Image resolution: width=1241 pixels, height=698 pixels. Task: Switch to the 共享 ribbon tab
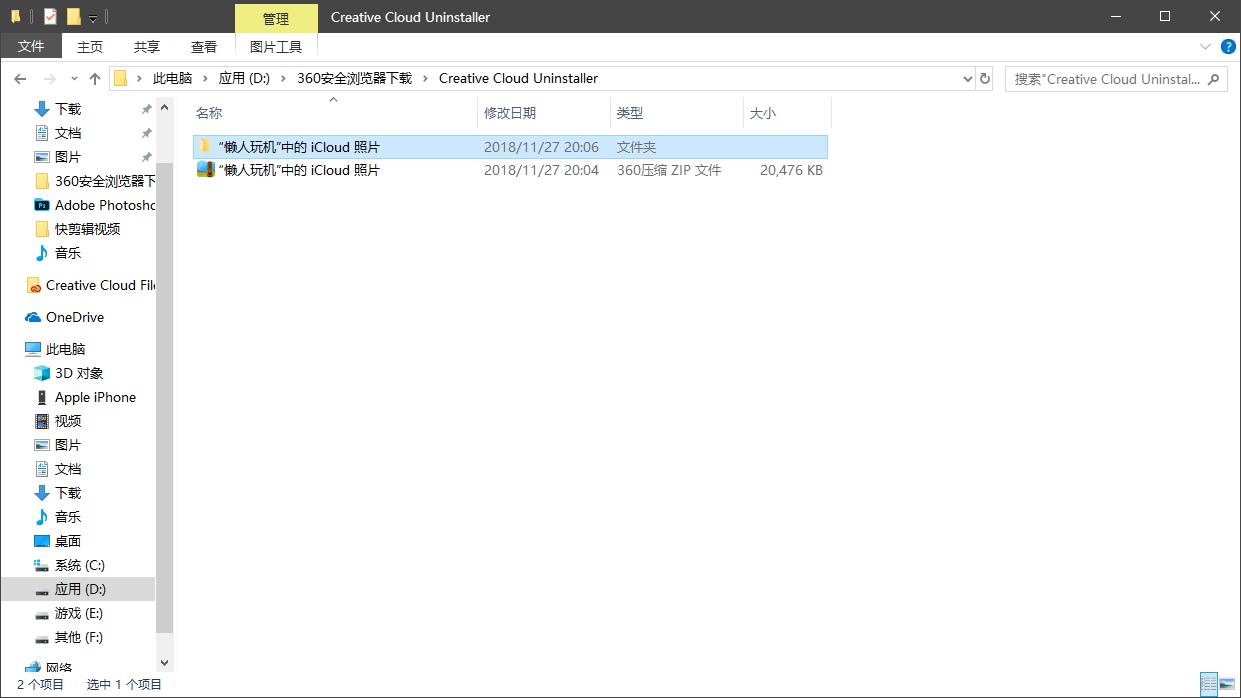[147, 46]
